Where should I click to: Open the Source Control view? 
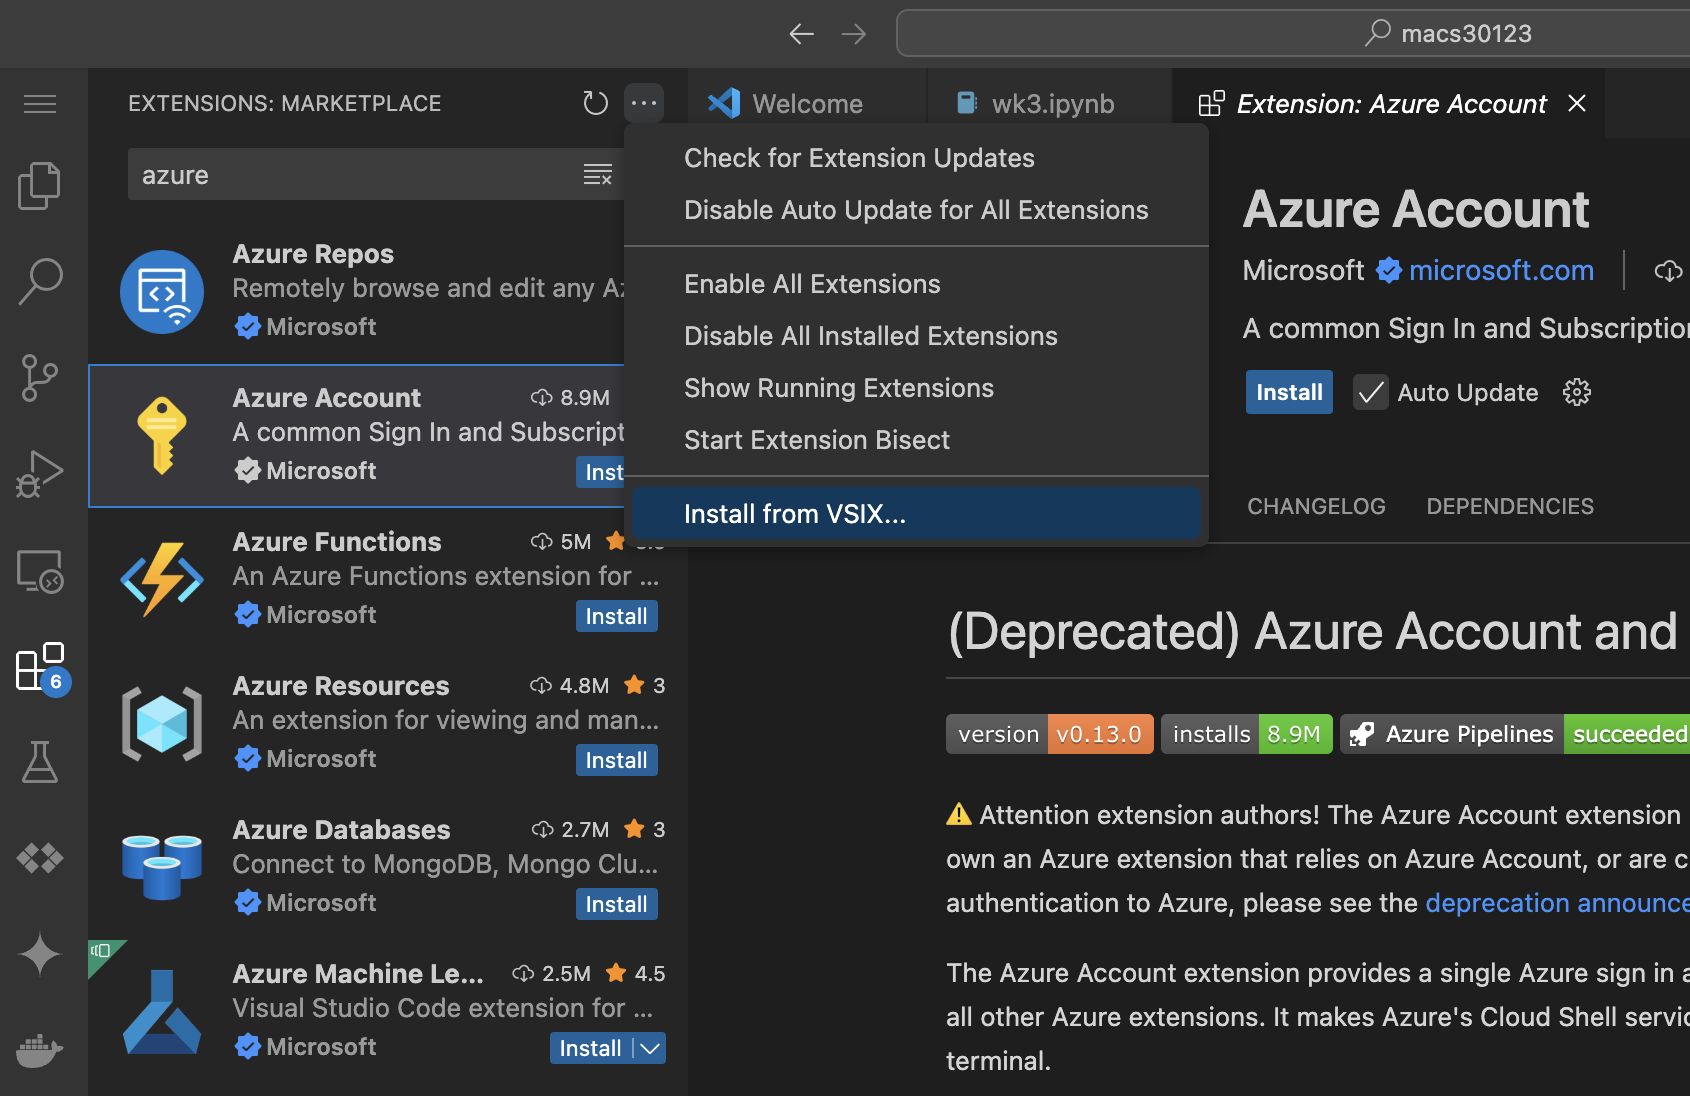click(x=40, y=378)
